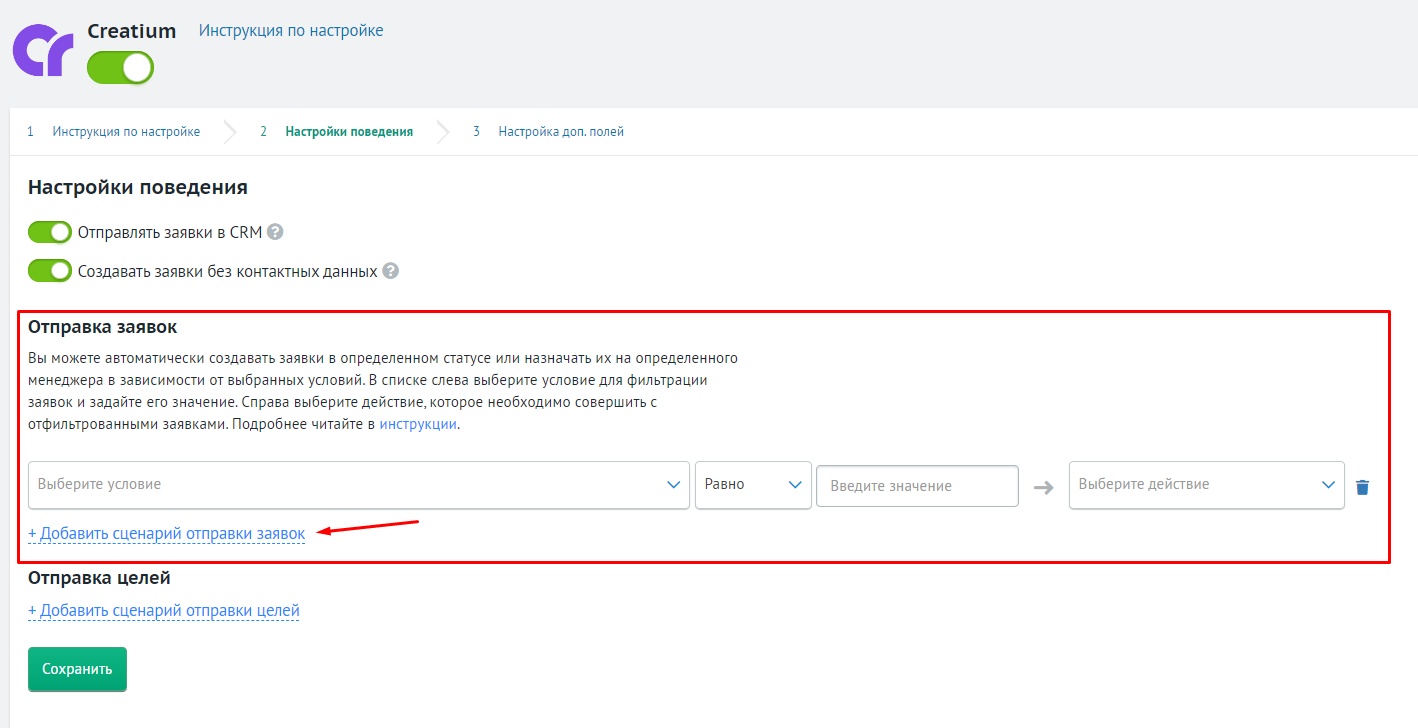Select step 2 Настройки поведения
This screenshot has height=728, width=1418.
coord(349,131)
